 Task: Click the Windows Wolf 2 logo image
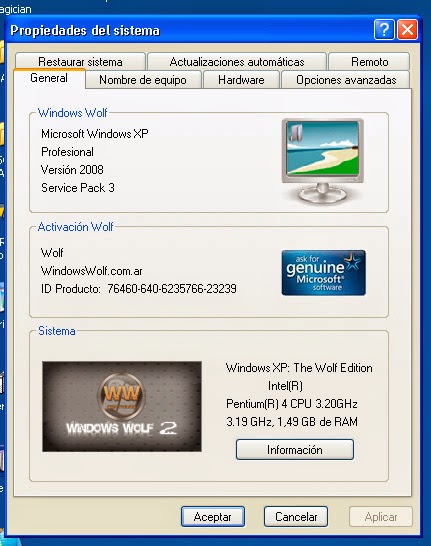pyautogui.click(x=122, y=406)
